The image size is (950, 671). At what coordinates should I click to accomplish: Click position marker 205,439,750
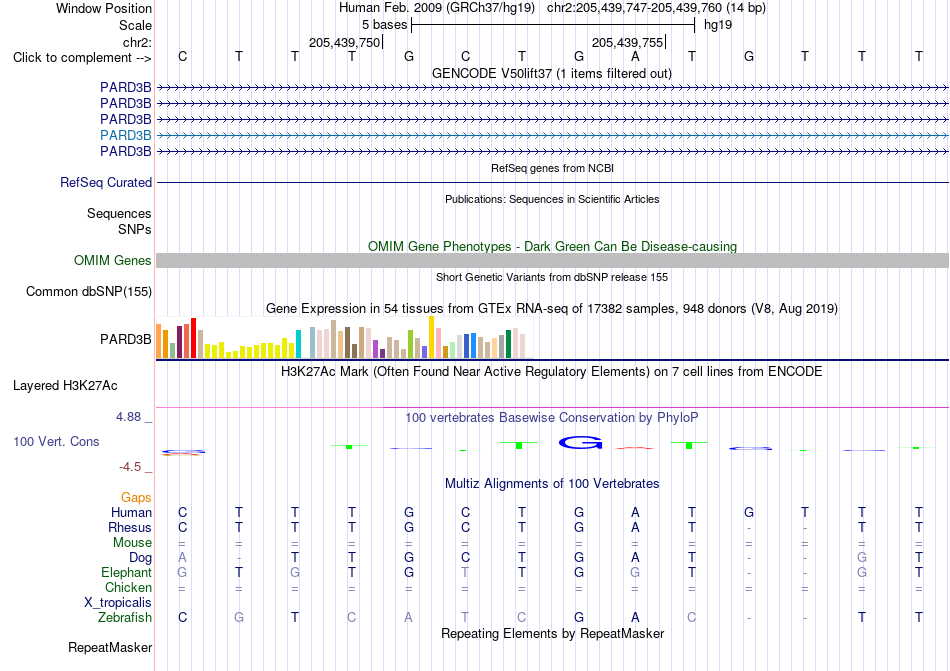[x=344, y=42]
